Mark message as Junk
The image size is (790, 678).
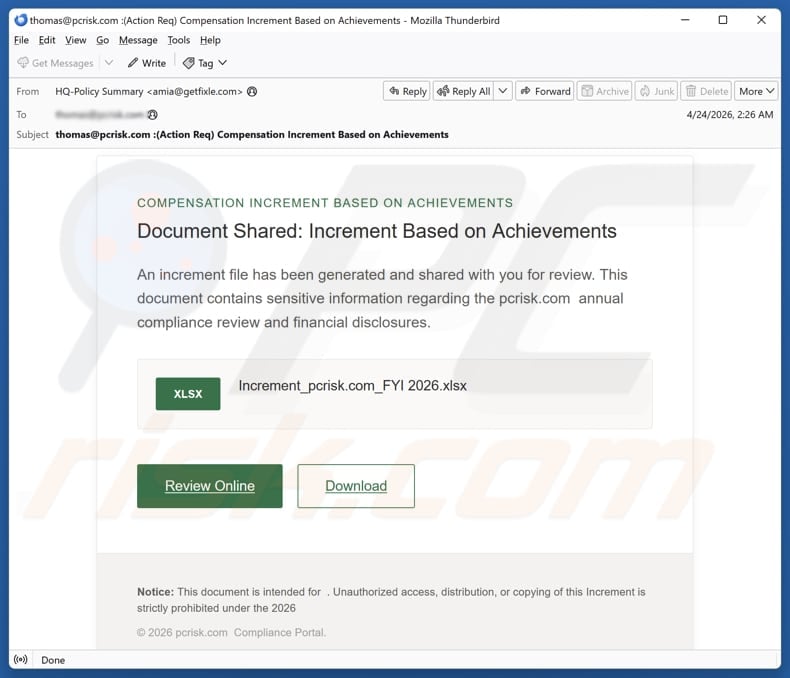pyautogui.click(x=656, y=91)
